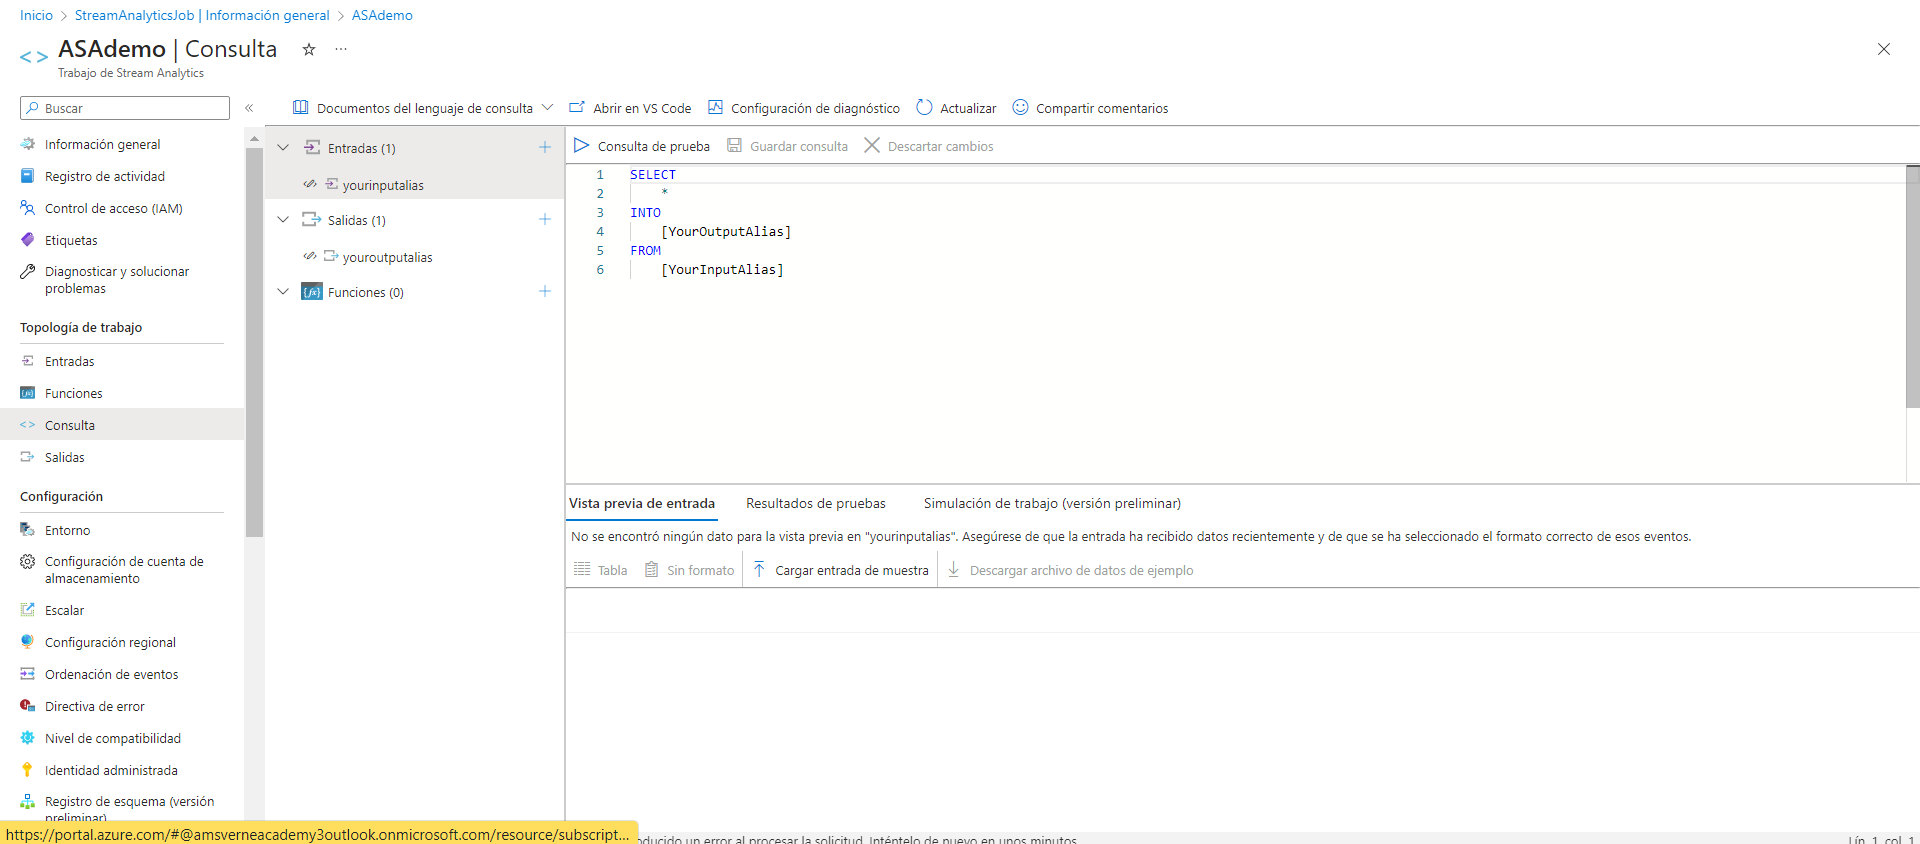Click the star icon to favorite ASAdemo
The image size is (1920, 844).
pyautogui.click(x=309, y=49)
